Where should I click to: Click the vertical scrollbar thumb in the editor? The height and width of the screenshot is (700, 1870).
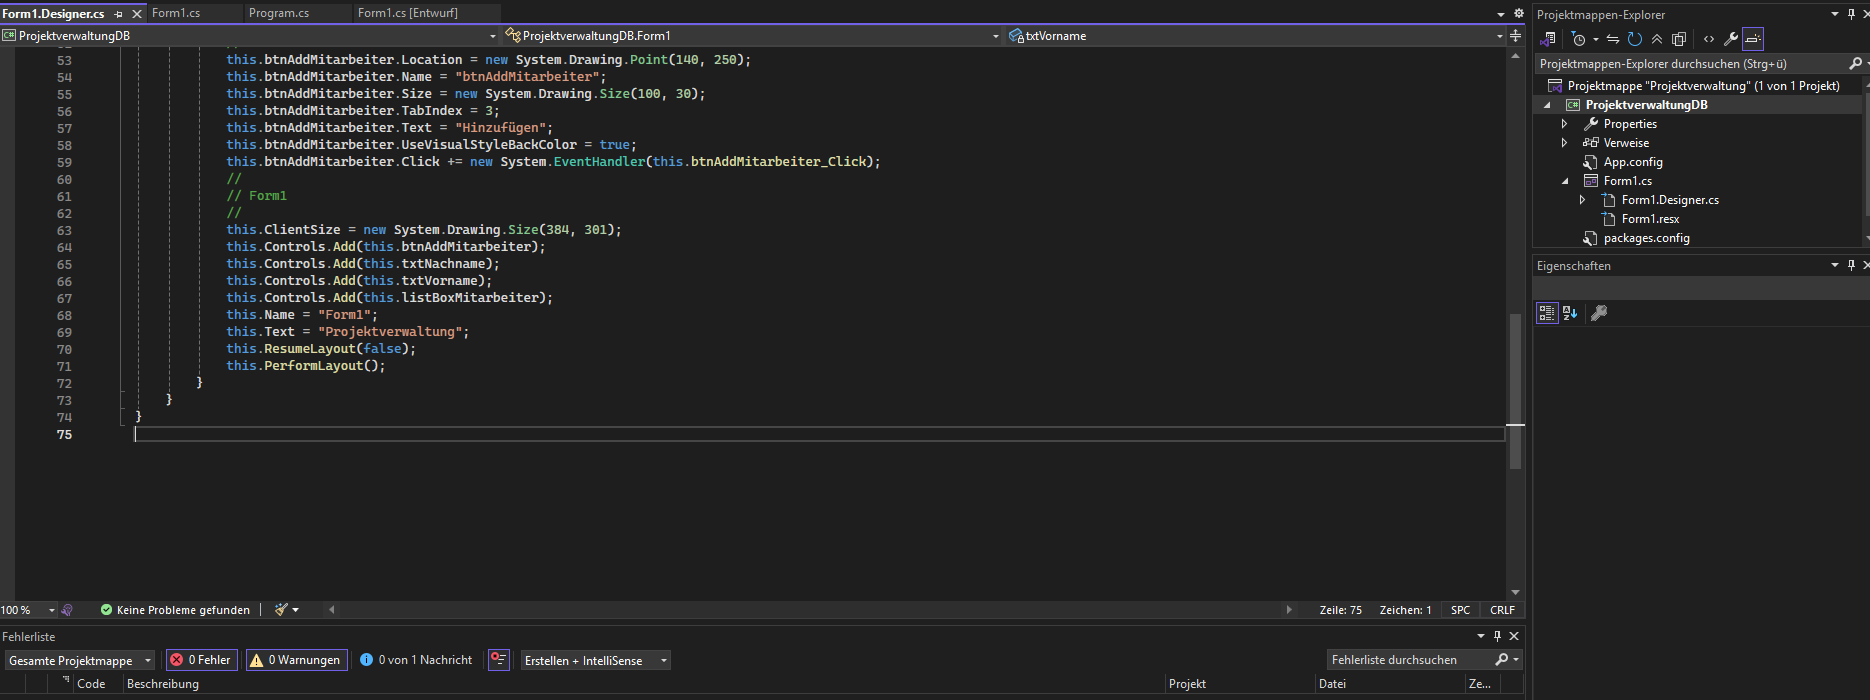(1515, 390)
